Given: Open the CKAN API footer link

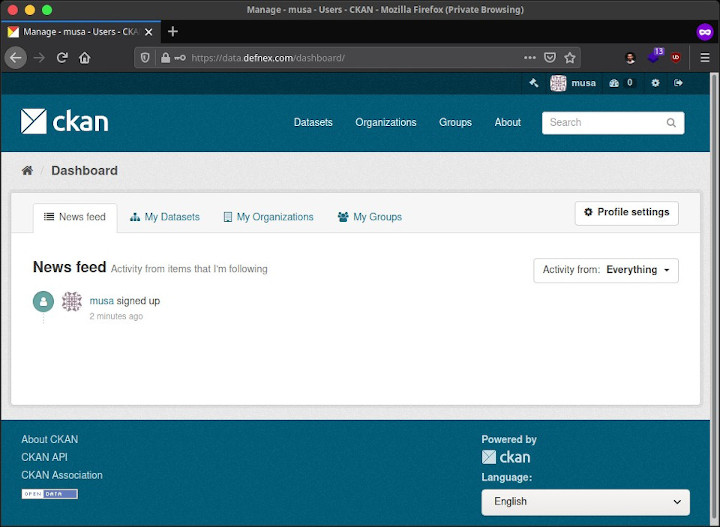Looking at the screenshot, I should pyautogui.click(x=44, y=457).
